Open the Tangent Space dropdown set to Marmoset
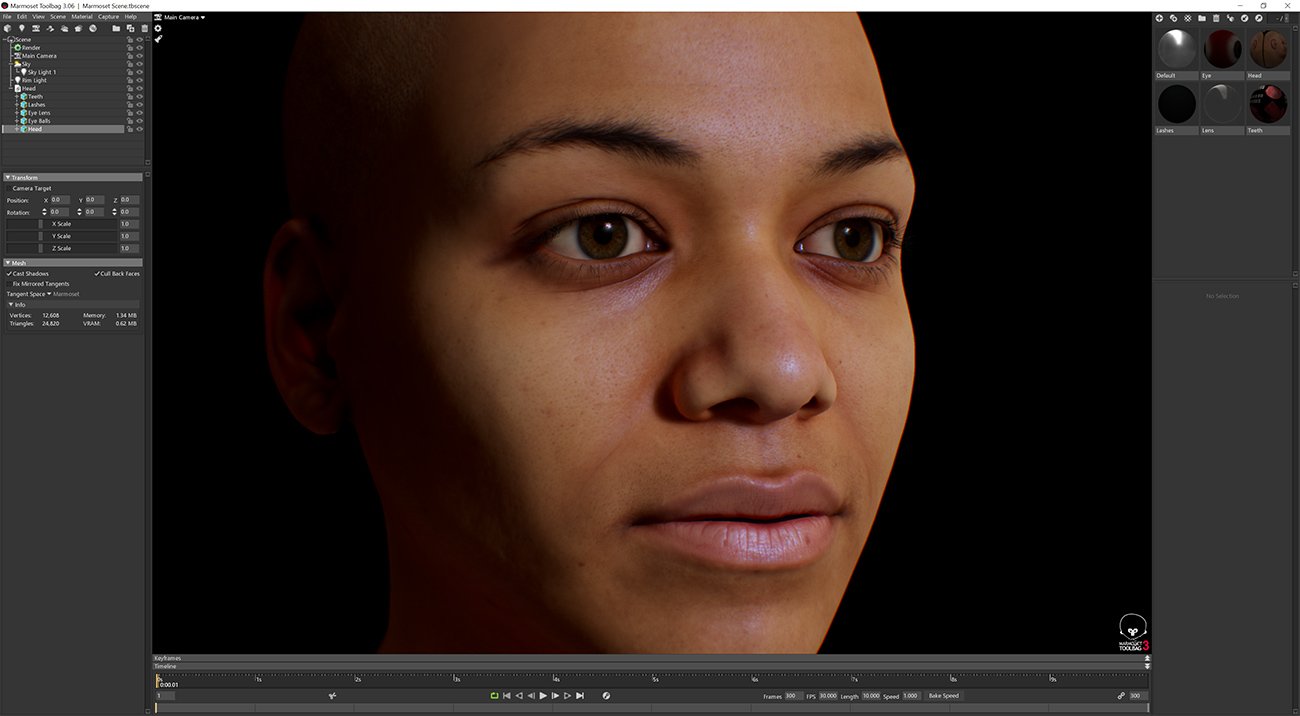1300x716 pixels. pos(48,293)
